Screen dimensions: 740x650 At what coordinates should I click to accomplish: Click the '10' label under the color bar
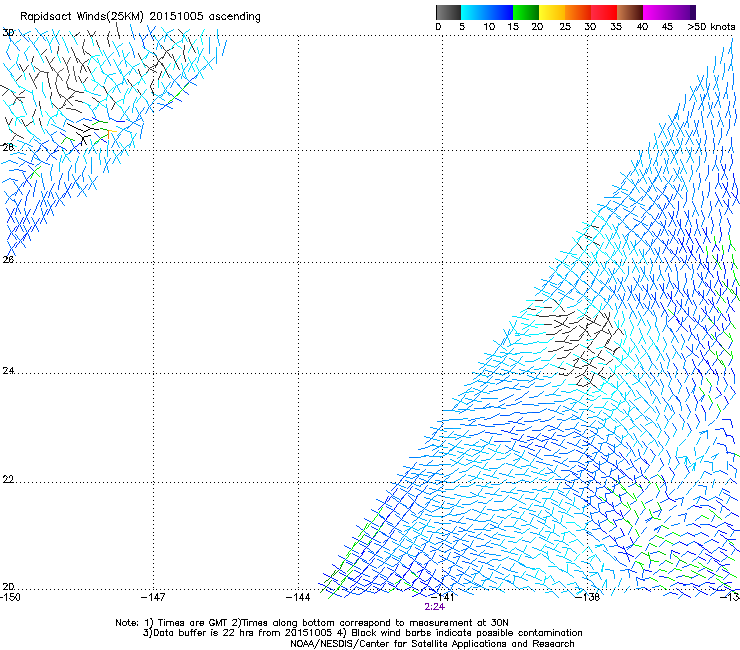tap(489, 27)
